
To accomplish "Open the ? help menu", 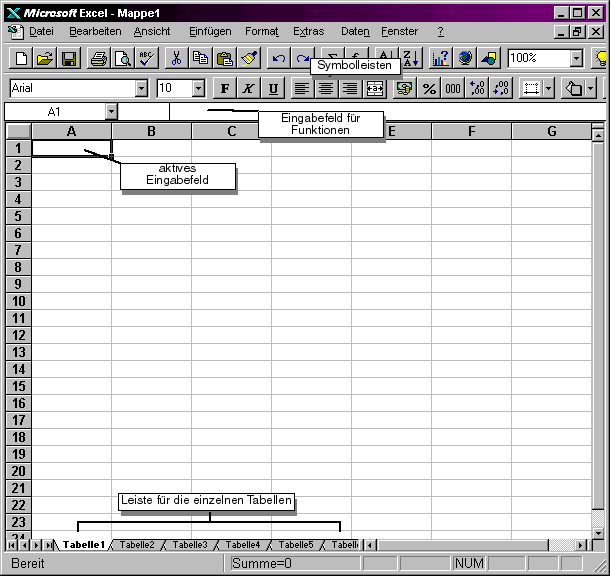I will (440, 32).
